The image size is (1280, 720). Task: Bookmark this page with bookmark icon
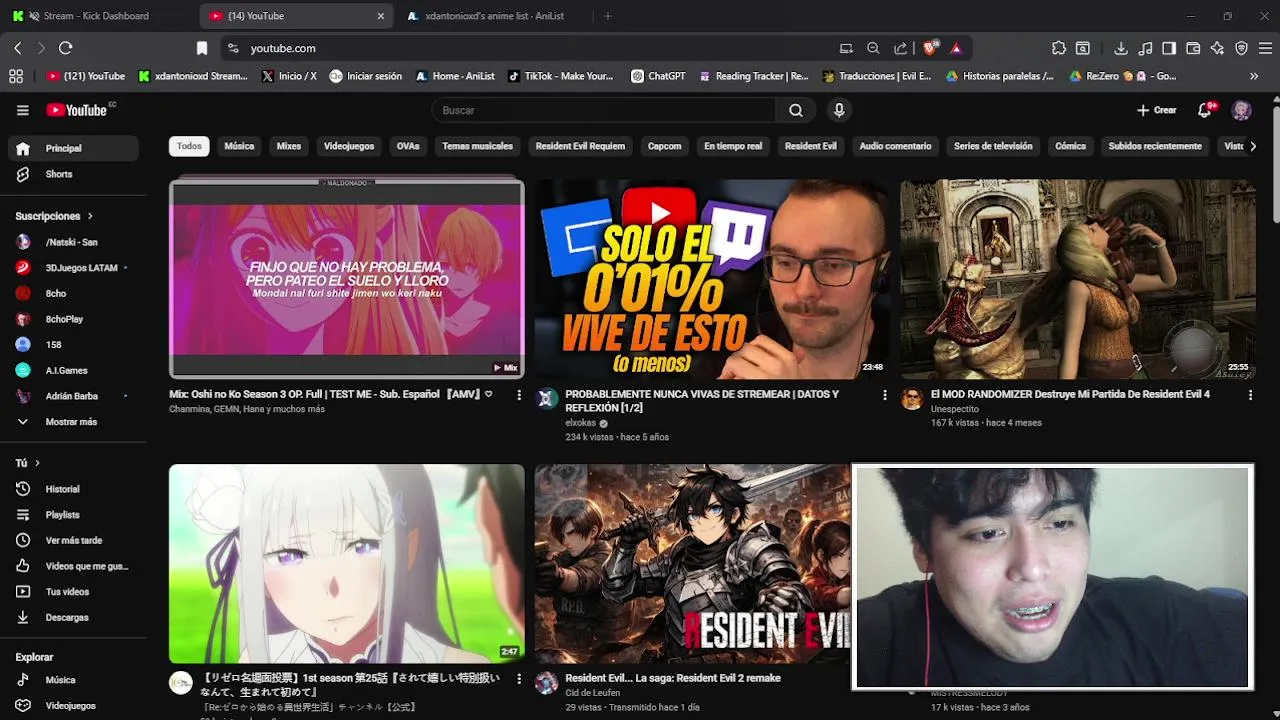pos(202,48)
